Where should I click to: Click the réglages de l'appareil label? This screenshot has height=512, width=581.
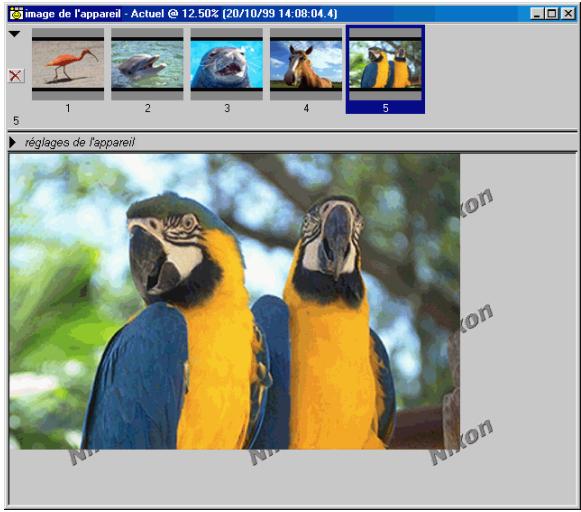[x=80, y=143]
